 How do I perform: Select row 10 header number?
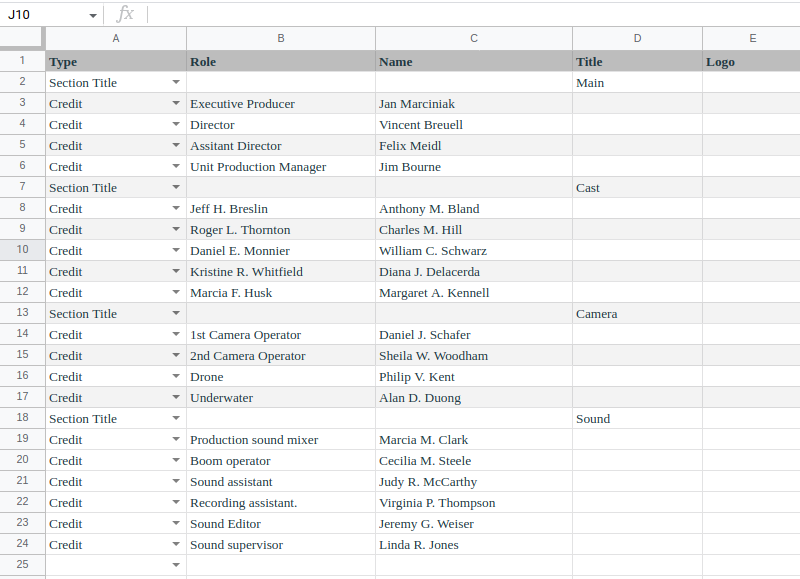pyautogui.click(x=22, y=249)
